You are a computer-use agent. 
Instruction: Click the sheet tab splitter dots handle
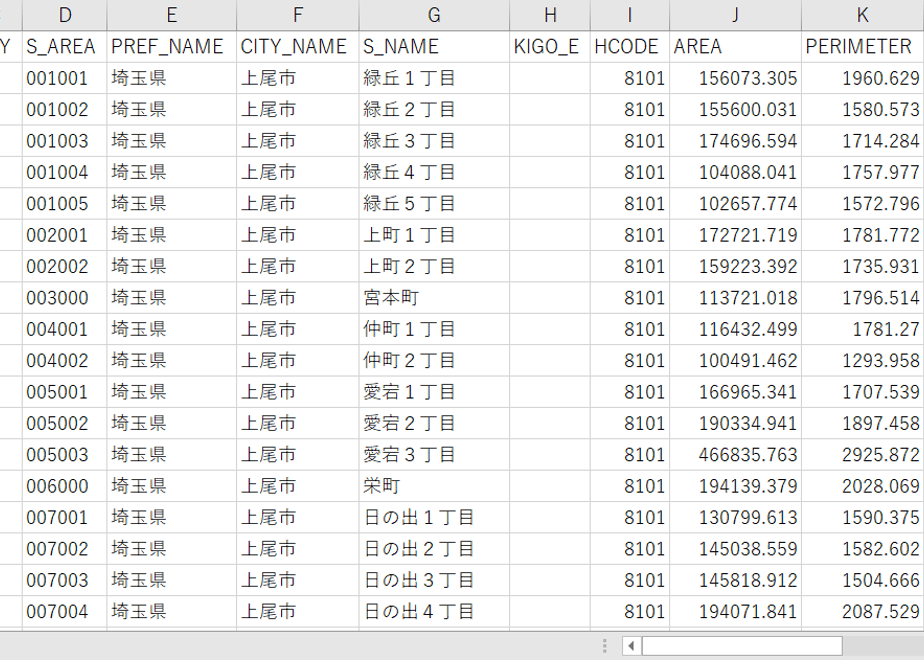[x=605, y=646]
